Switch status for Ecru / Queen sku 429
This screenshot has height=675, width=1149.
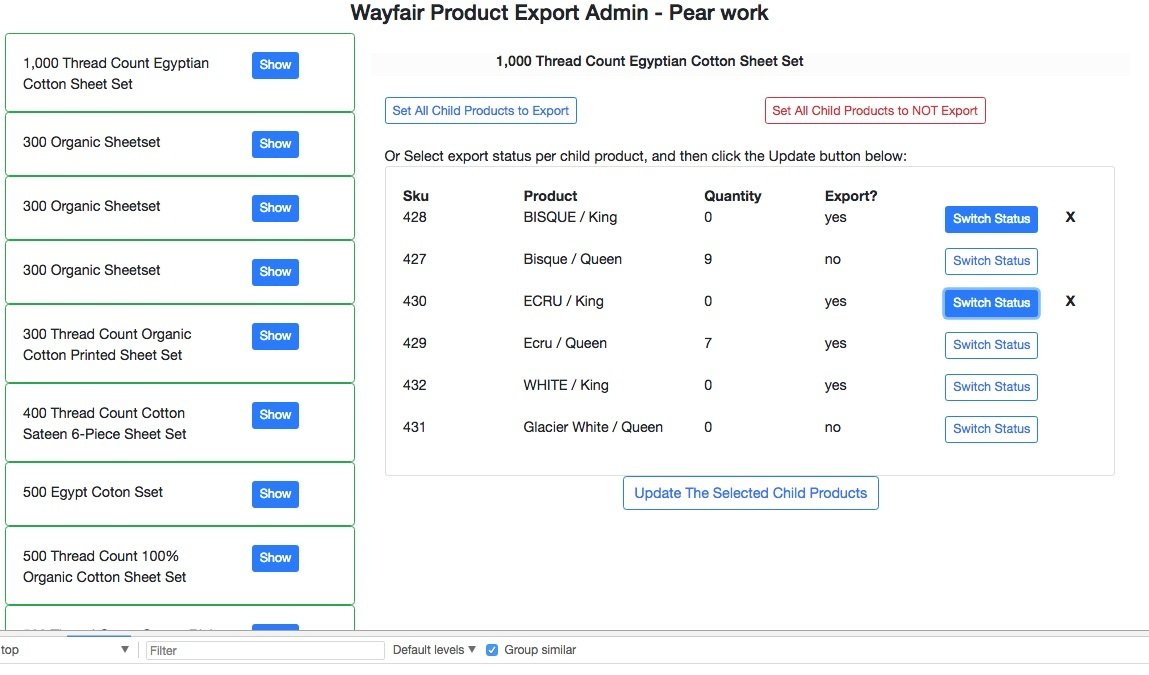[x=991, y=345]
